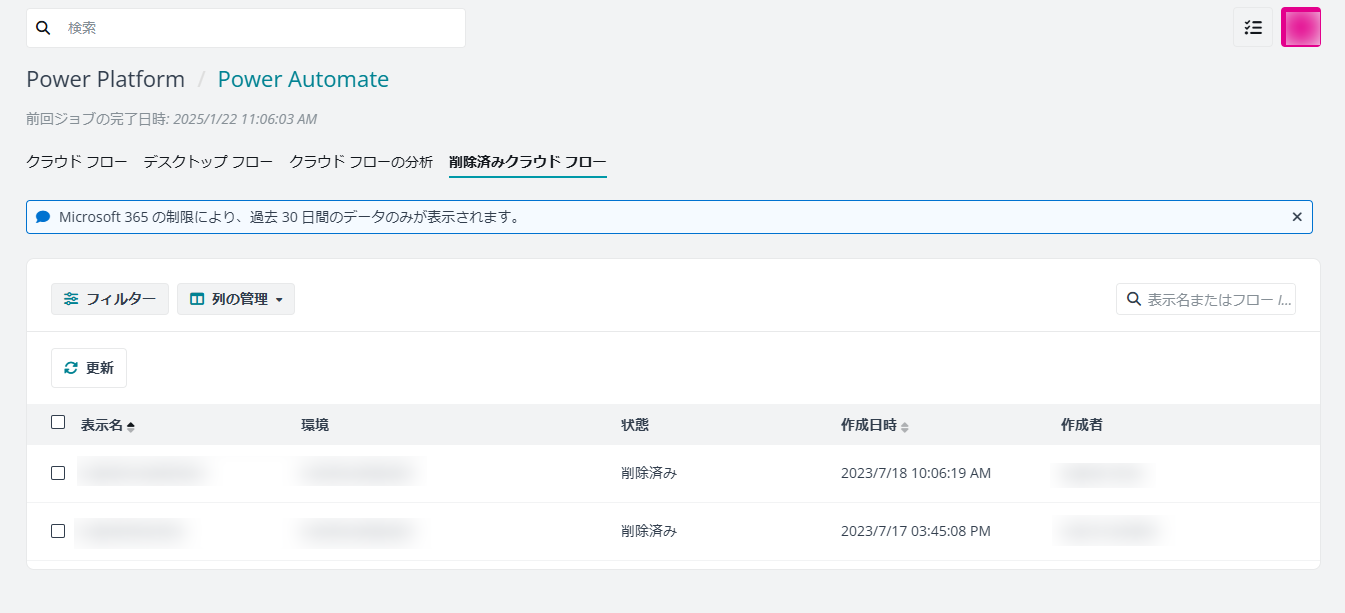Click the info speech bubble icon

[42, 217]
